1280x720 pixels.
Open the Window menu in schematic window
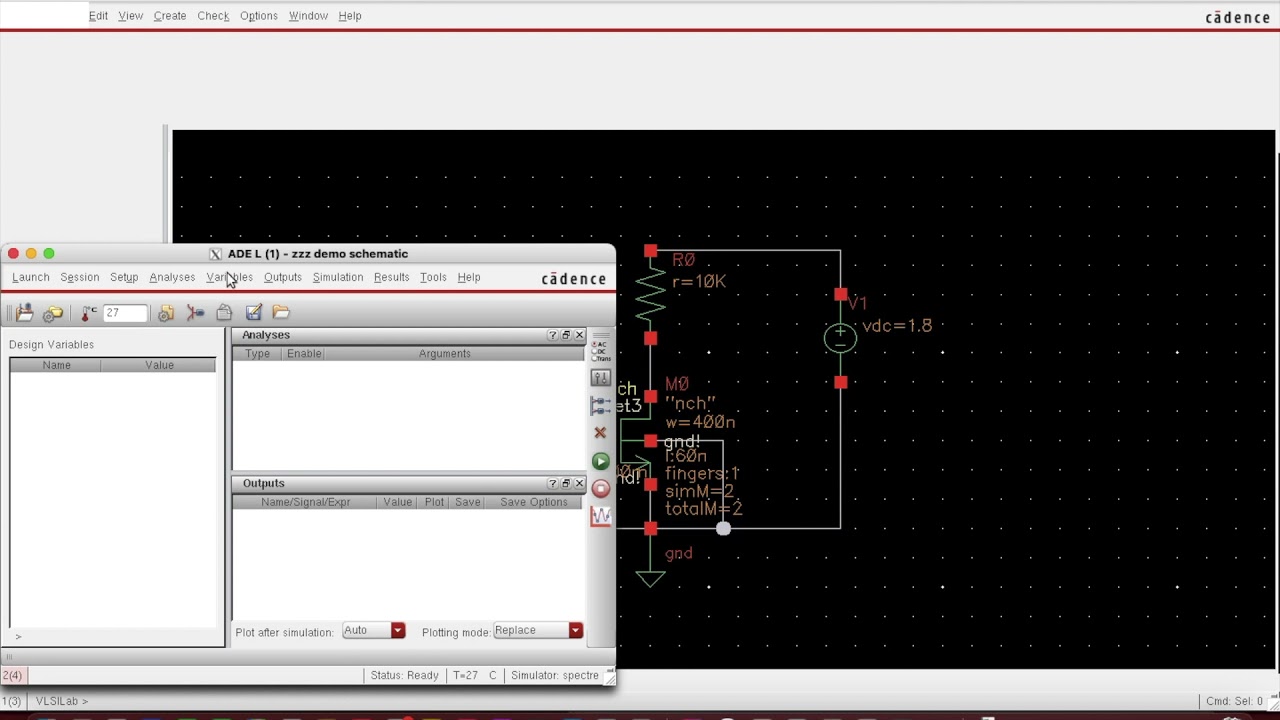tap(308, 16)
